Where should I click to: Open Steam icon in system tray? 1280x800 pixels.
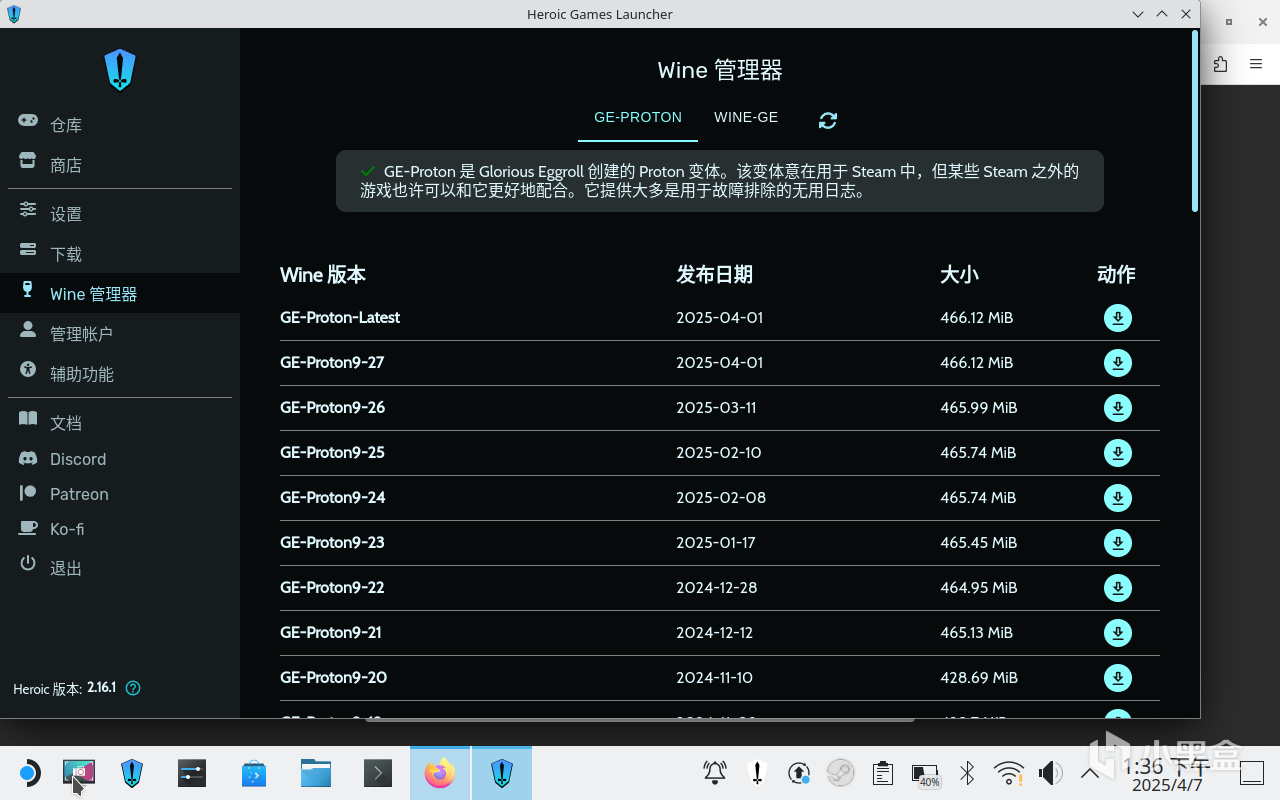tap(840, 772)
